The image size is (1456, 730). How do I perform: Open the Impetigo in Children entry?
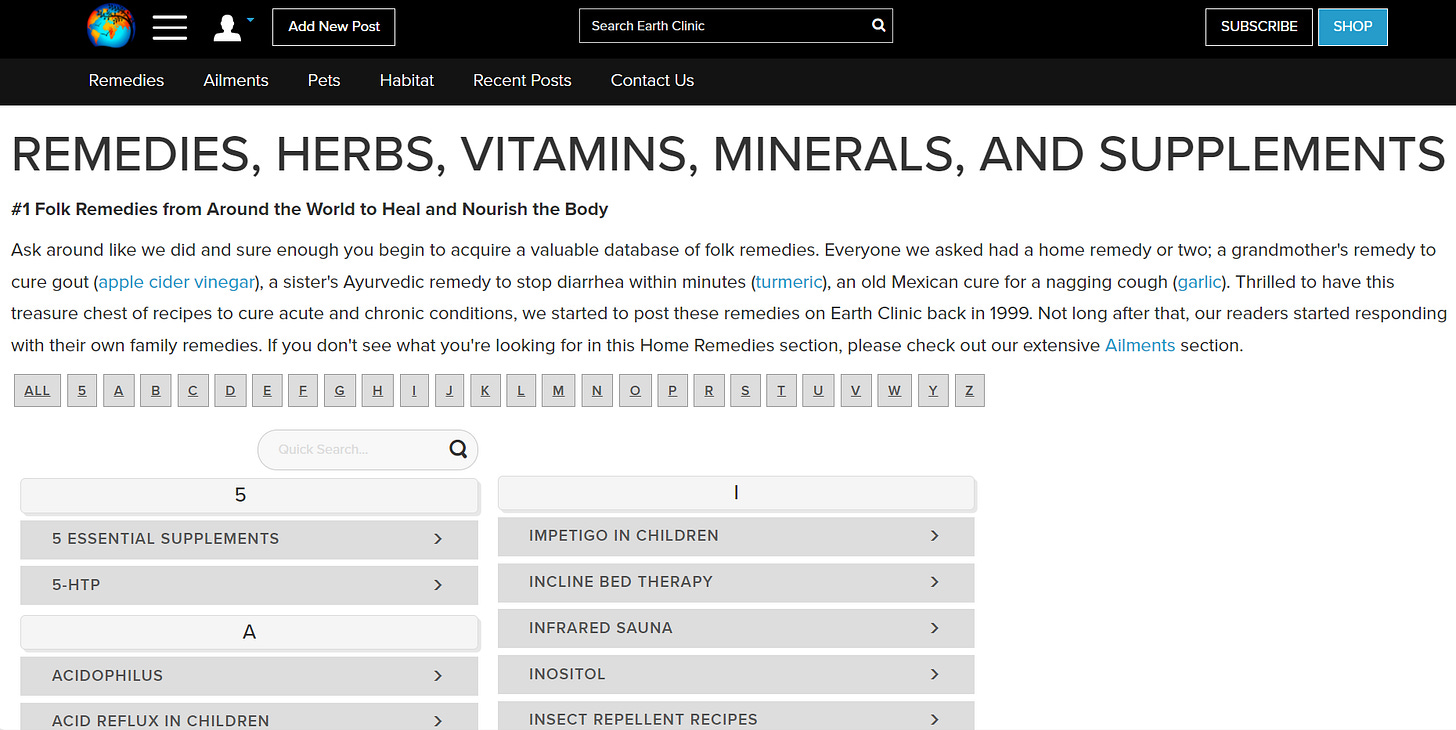tap(736, 536)
